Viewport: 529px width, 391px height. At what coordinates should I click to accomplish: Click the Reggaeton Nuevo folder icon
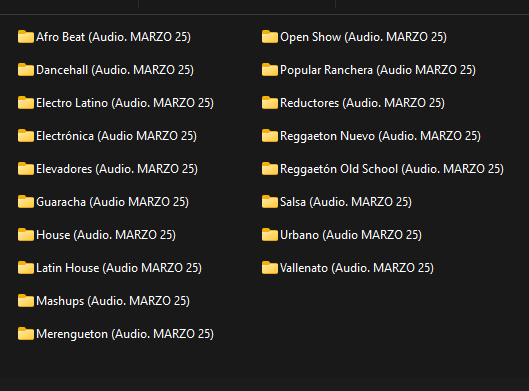[x=270, y=136]
